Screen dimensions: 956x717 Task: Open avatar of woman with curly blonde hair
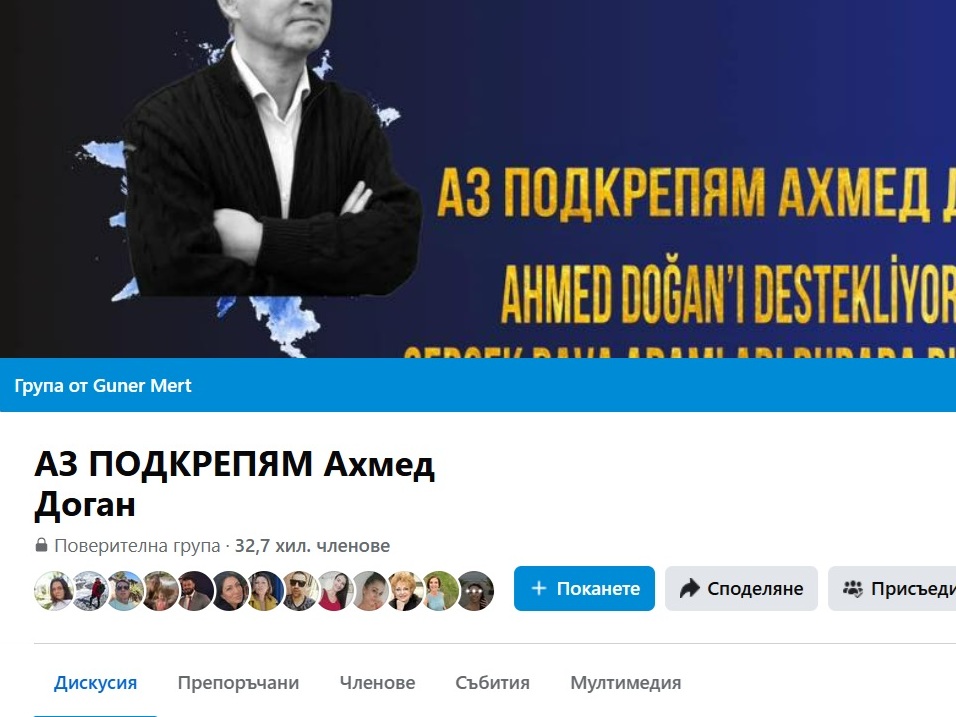coord(405,590)
